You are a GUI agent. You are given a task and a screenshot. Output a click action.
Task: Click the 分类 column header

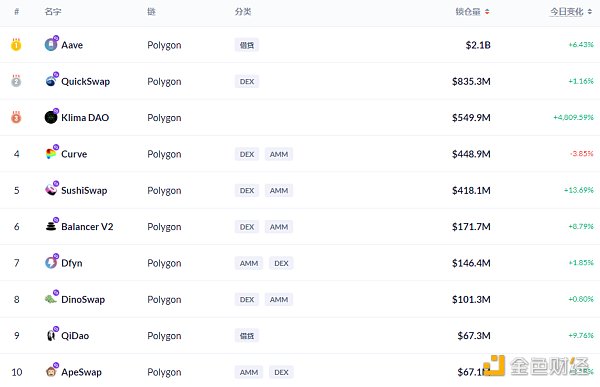click(x=243, y=11)
